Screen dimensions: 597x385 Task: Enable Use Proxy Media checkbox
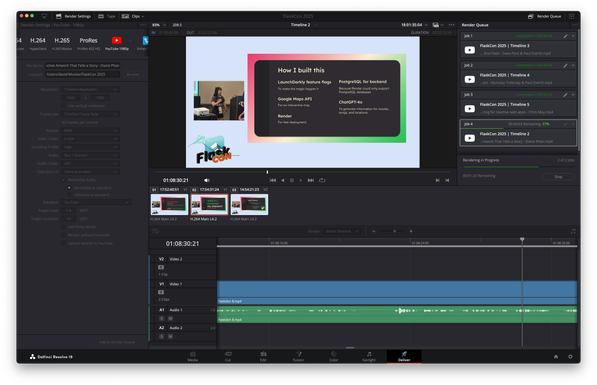click(64, 227)
